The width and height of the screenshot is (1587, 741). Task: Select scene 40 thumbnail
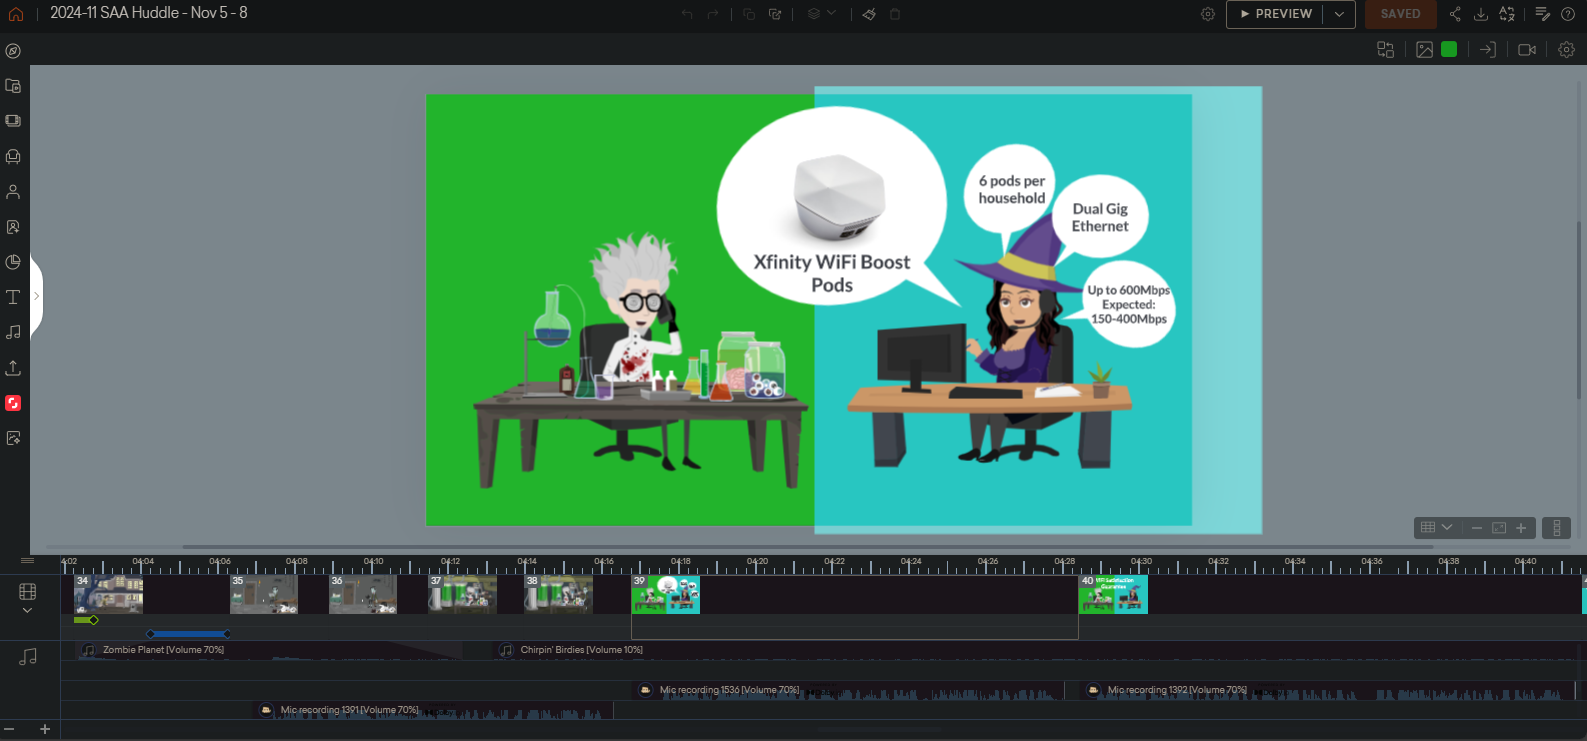[1113, 594]
